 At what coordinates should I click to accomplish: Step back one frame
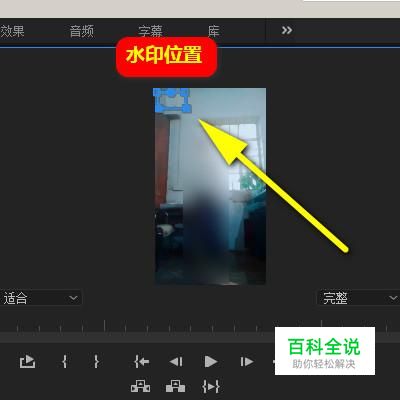(176, 361)
